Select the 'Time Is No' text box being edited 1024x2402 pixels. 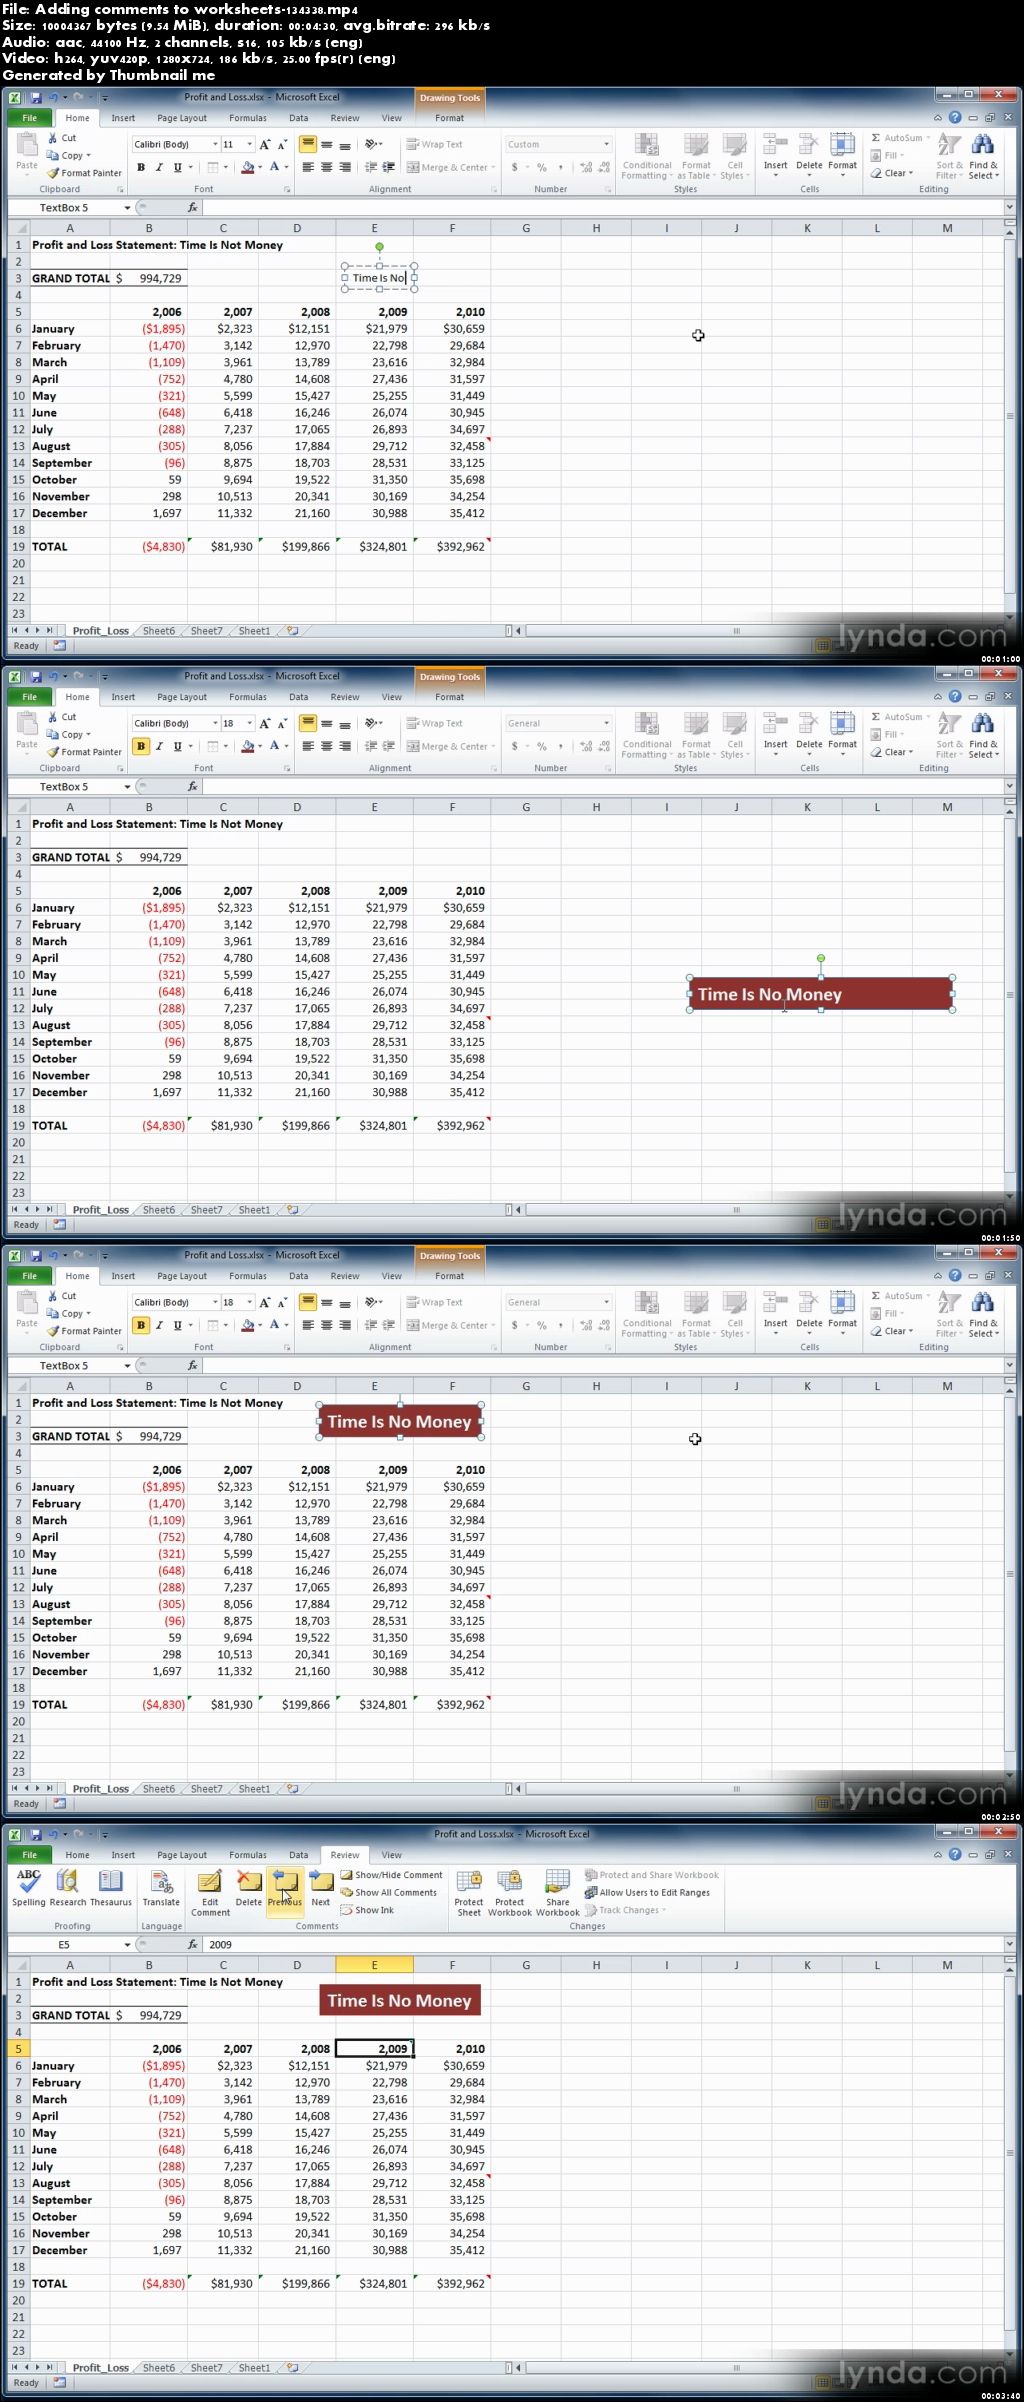pyautogui.click(x=379, y=278)
